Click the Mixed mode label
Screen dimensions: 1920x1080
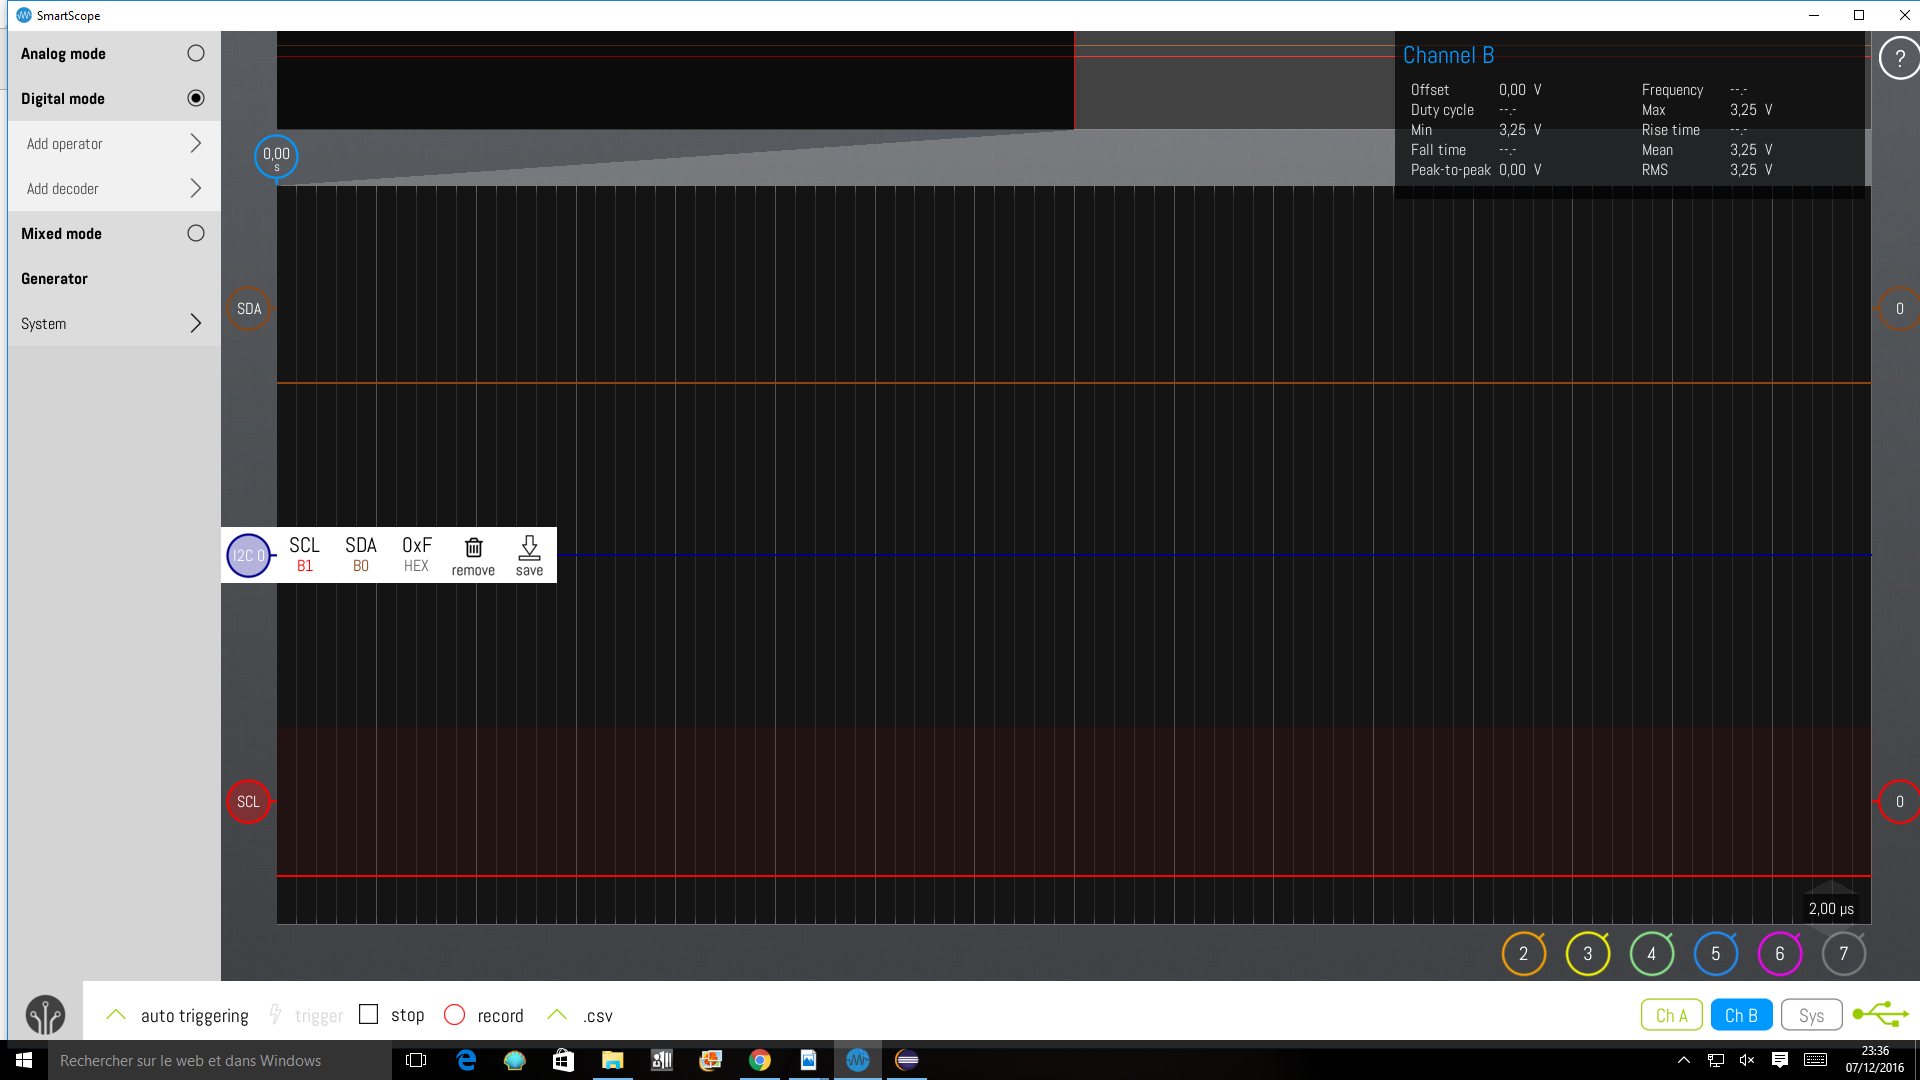61,234
